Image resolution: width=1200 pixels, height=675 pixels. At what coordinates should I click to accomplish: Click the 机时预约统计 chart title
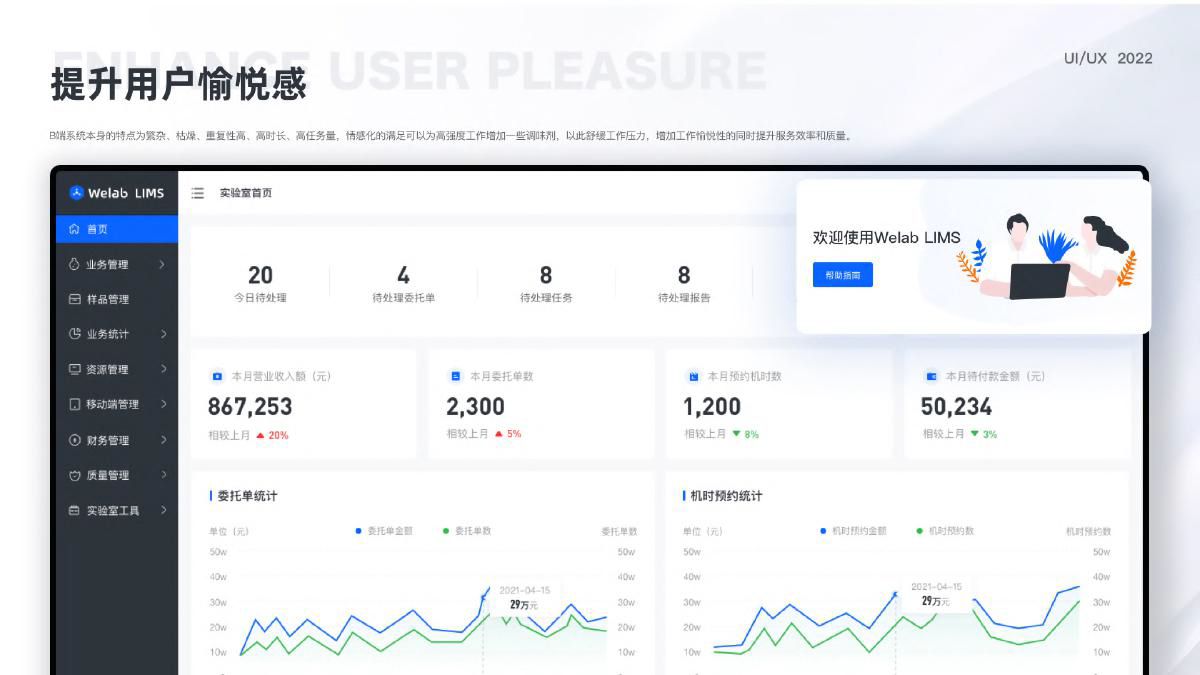(726, 496)
